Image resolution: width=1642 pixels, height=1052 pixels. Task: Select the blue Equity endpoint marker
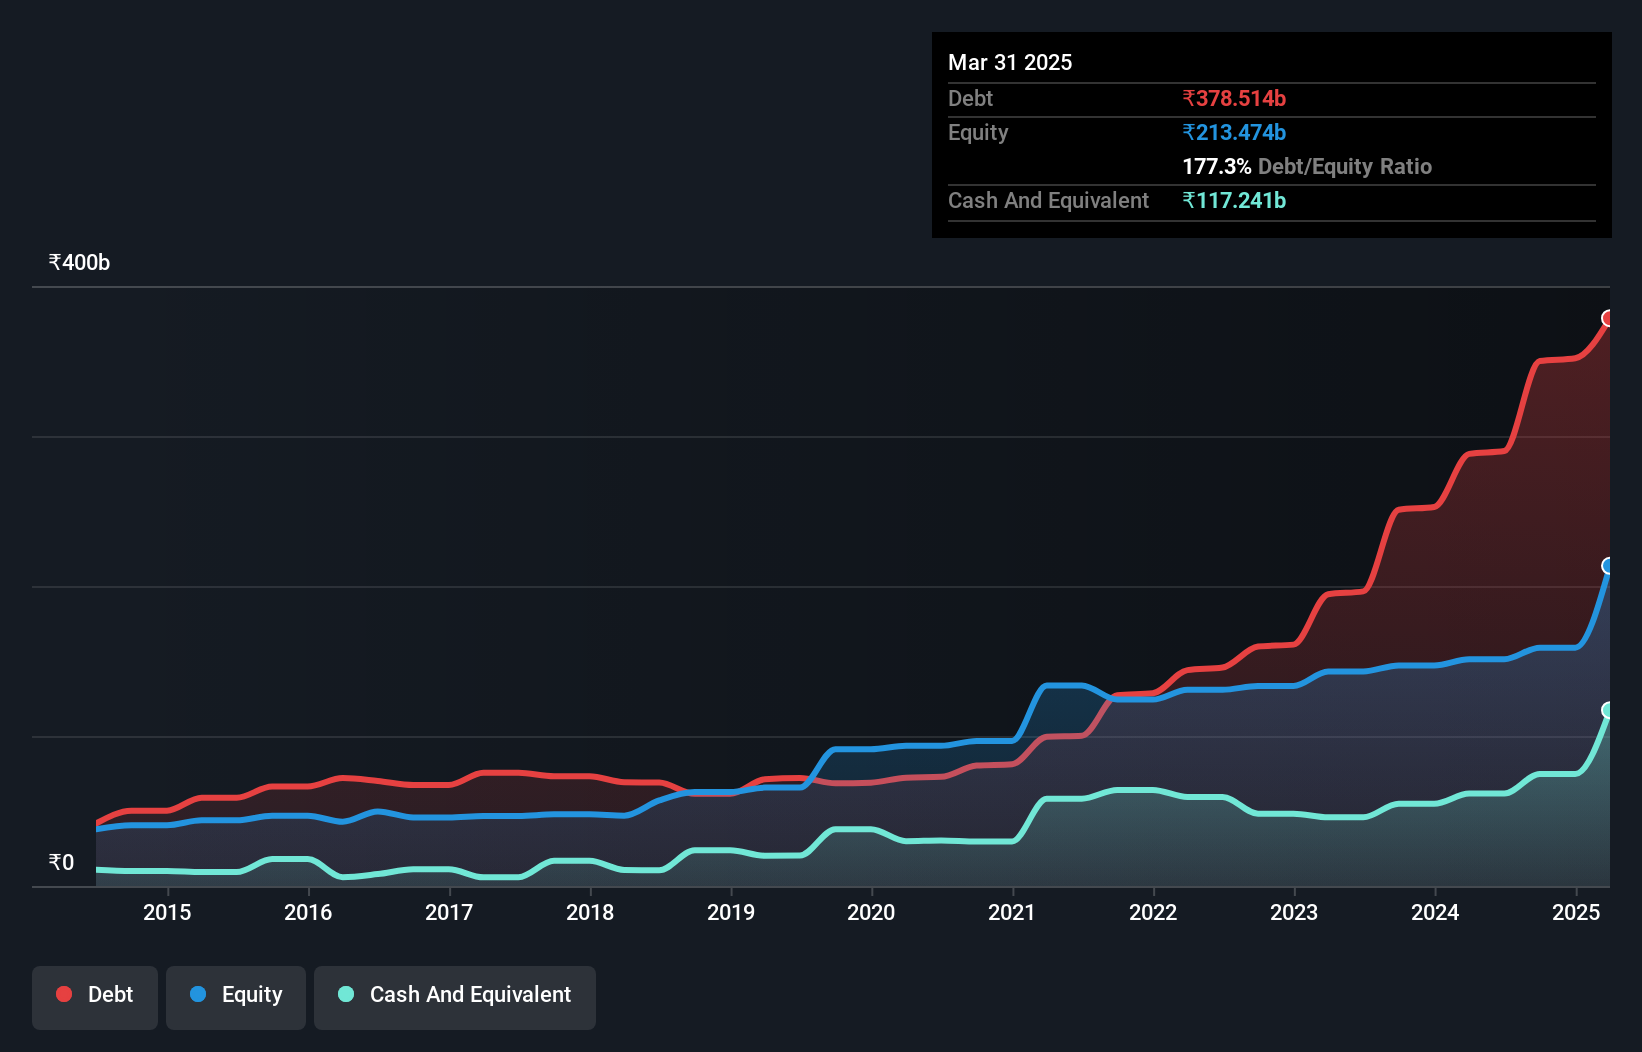[x=1608, y=566]
